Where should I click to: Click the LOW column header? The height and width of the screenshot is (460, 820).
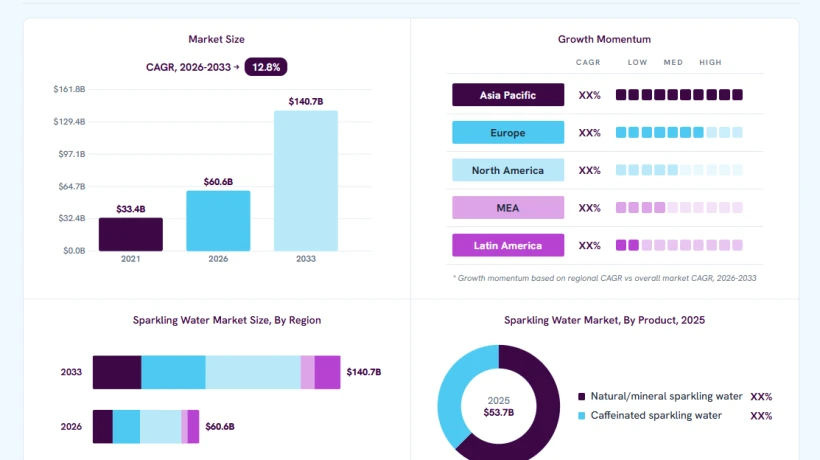pyautogui.click(x=637, y=62)
